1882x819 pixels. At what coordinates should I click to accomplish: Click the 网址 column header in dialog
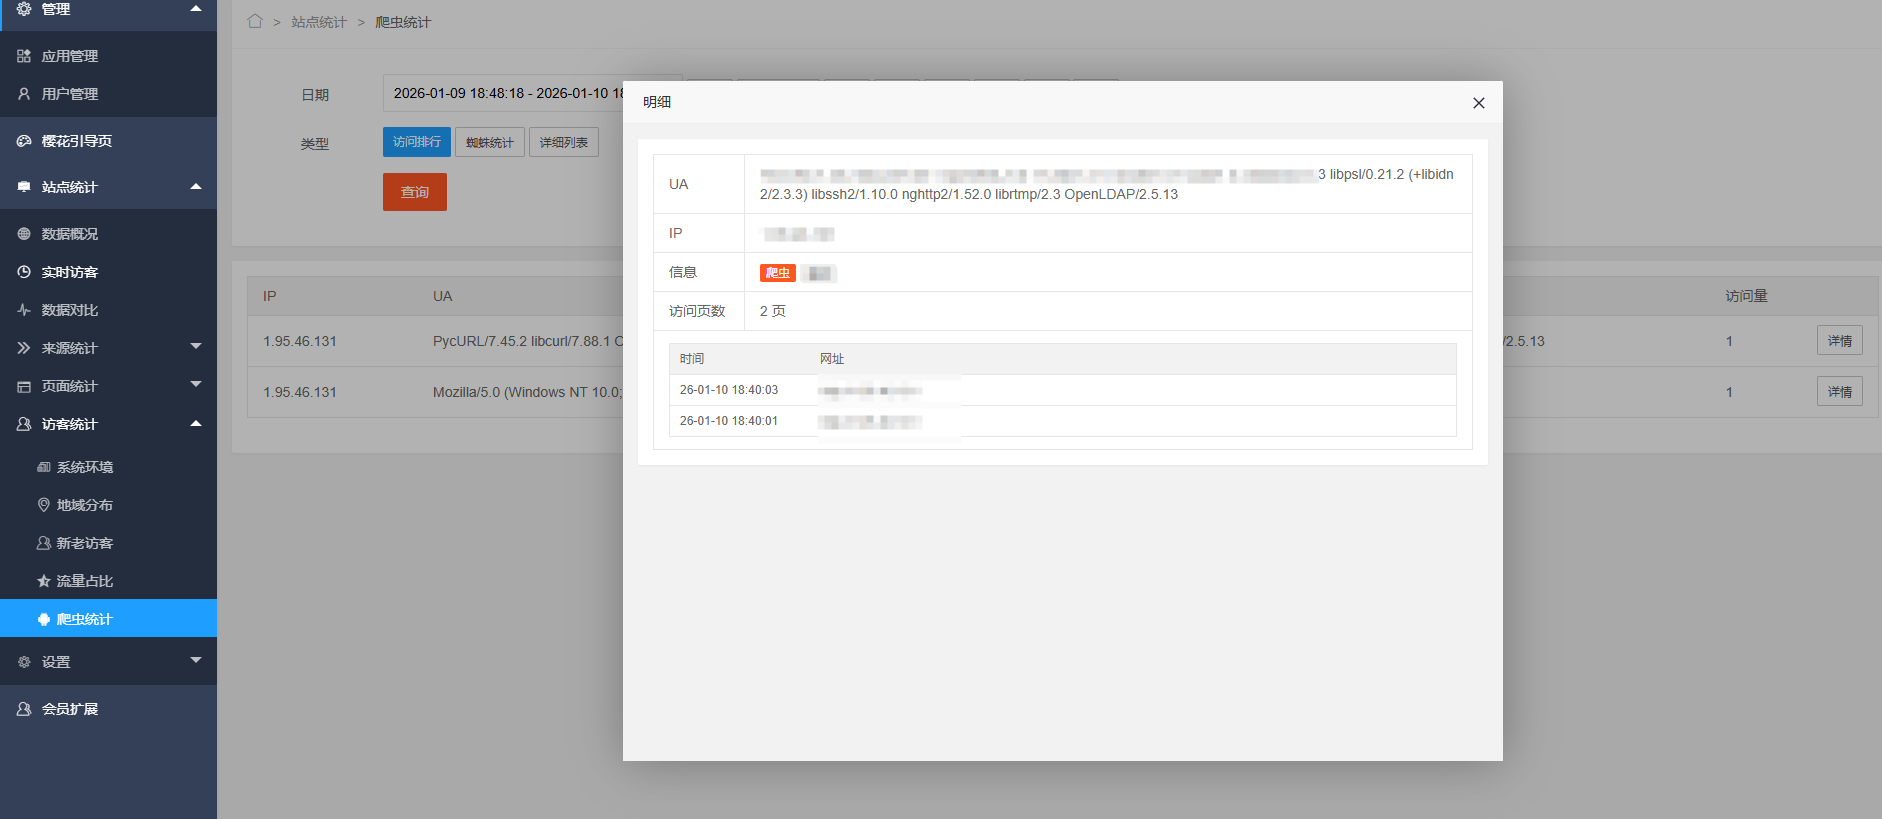coord(832,359)
